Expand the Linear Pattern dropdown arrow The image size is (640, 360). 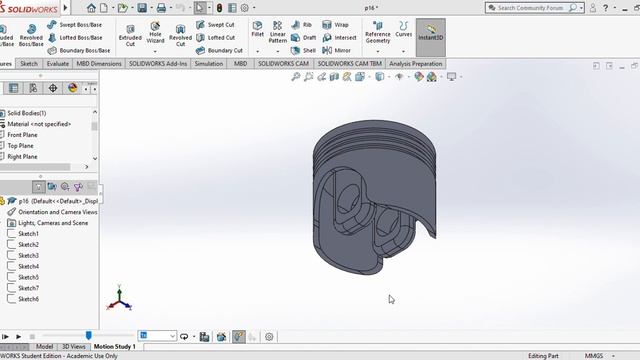click(278, 51)
